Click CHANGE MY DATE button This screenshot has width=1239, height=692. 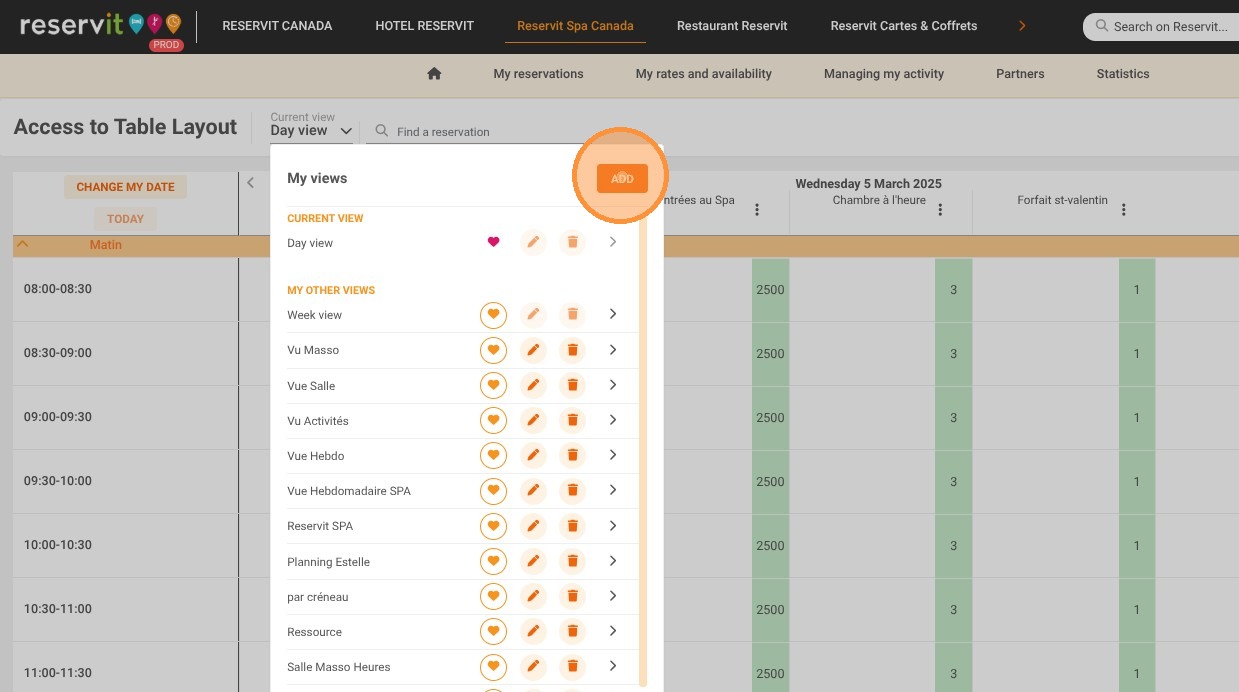click(x=125, y=187)
